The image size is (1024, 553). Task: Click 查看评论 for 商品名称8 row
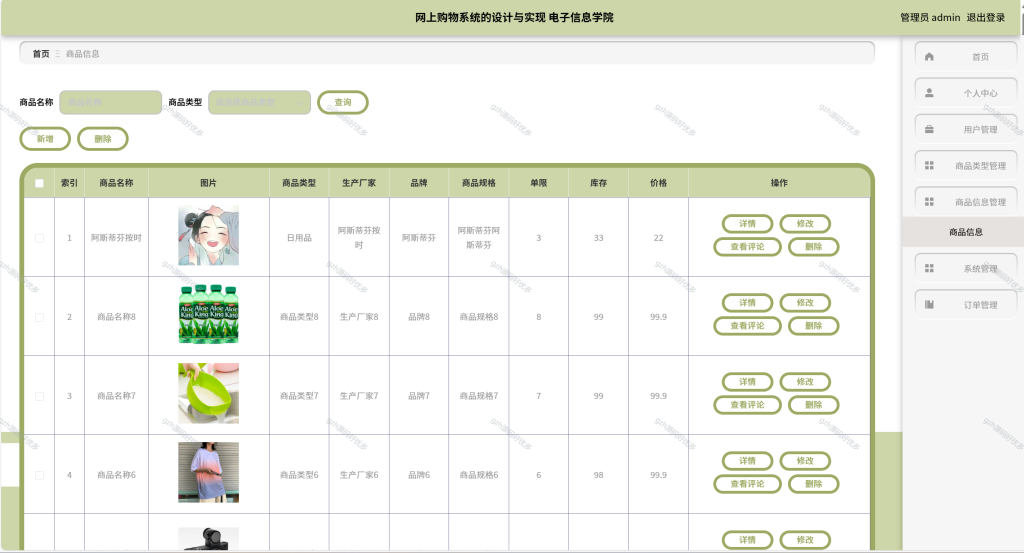[x=747, y=326]
